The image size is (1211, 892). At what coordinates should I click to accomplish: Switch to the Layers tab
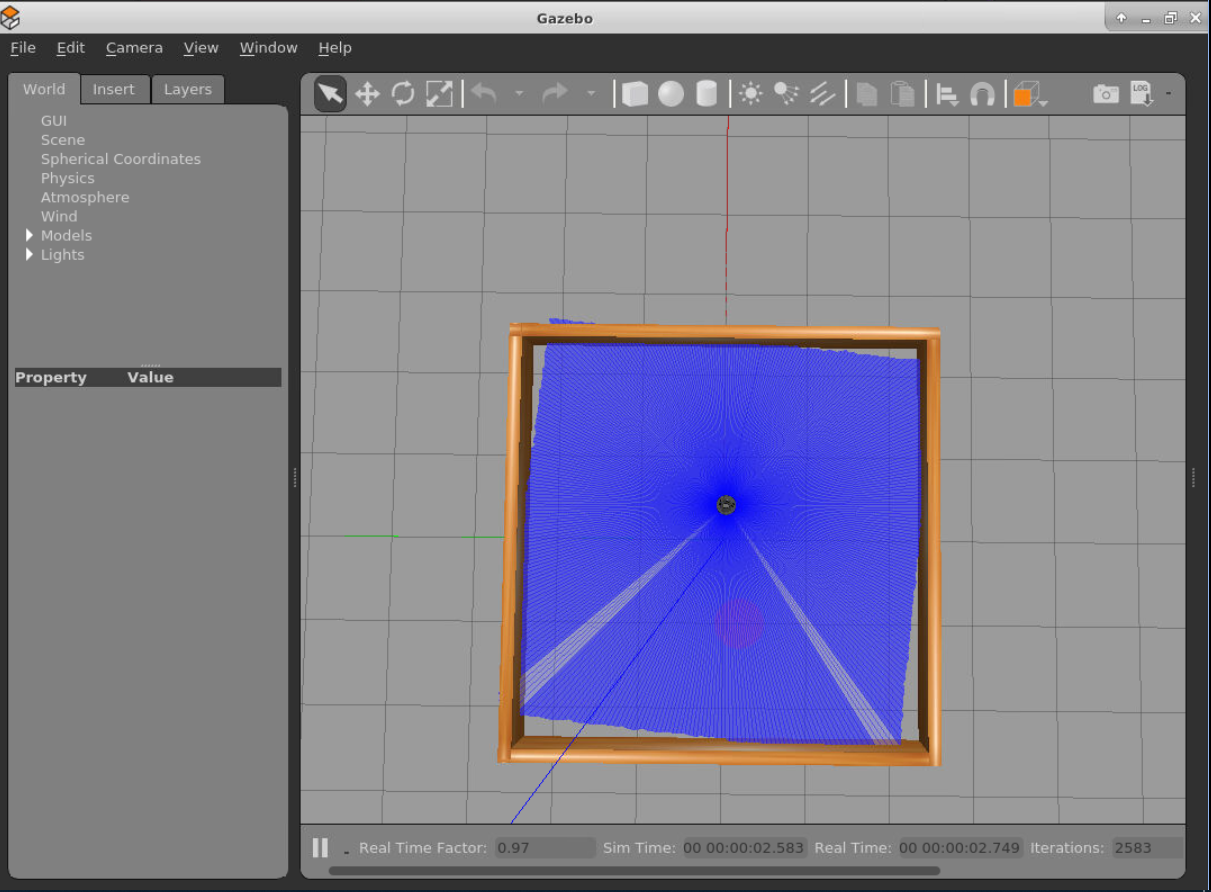coord(187,89)
